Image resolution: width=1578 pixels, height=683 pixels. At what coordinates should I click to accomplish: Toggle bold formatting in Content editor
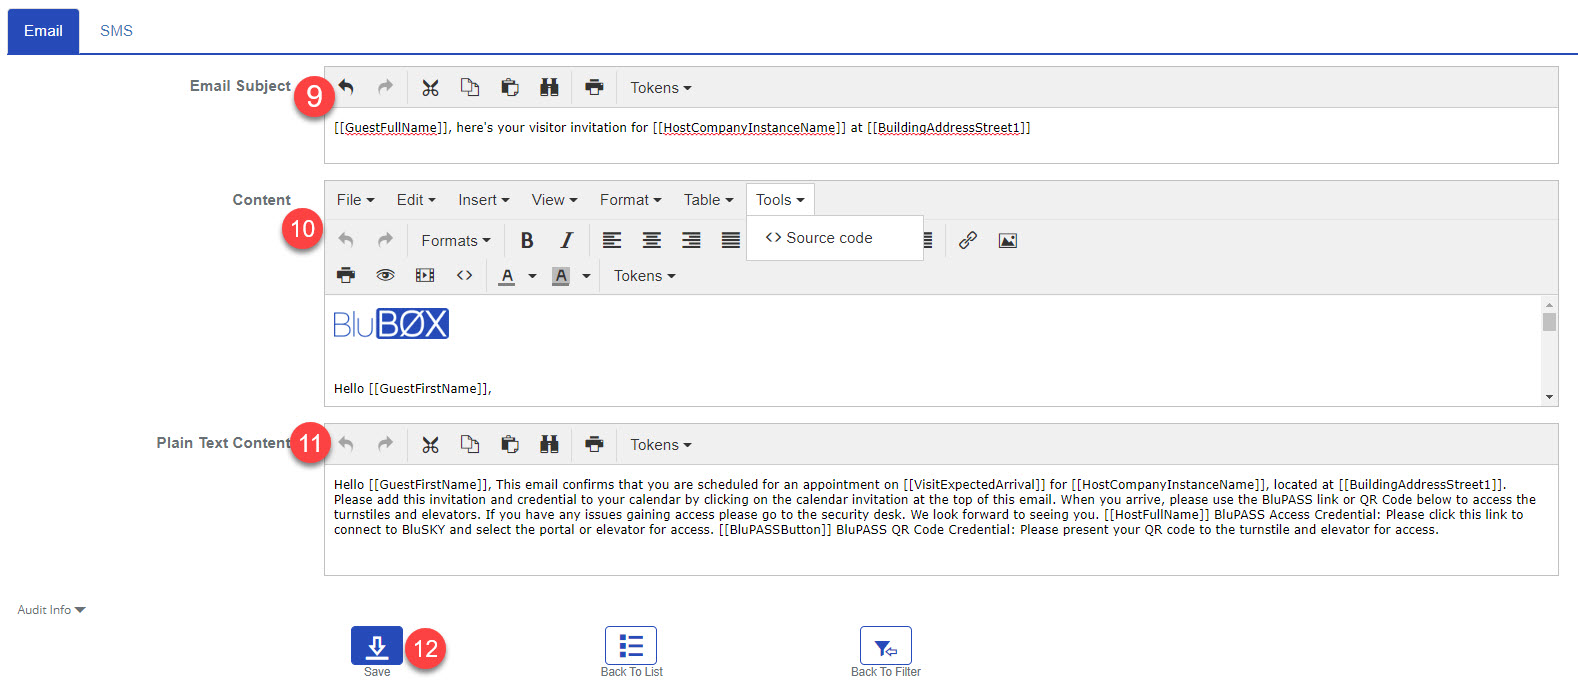tap(527, 240)
